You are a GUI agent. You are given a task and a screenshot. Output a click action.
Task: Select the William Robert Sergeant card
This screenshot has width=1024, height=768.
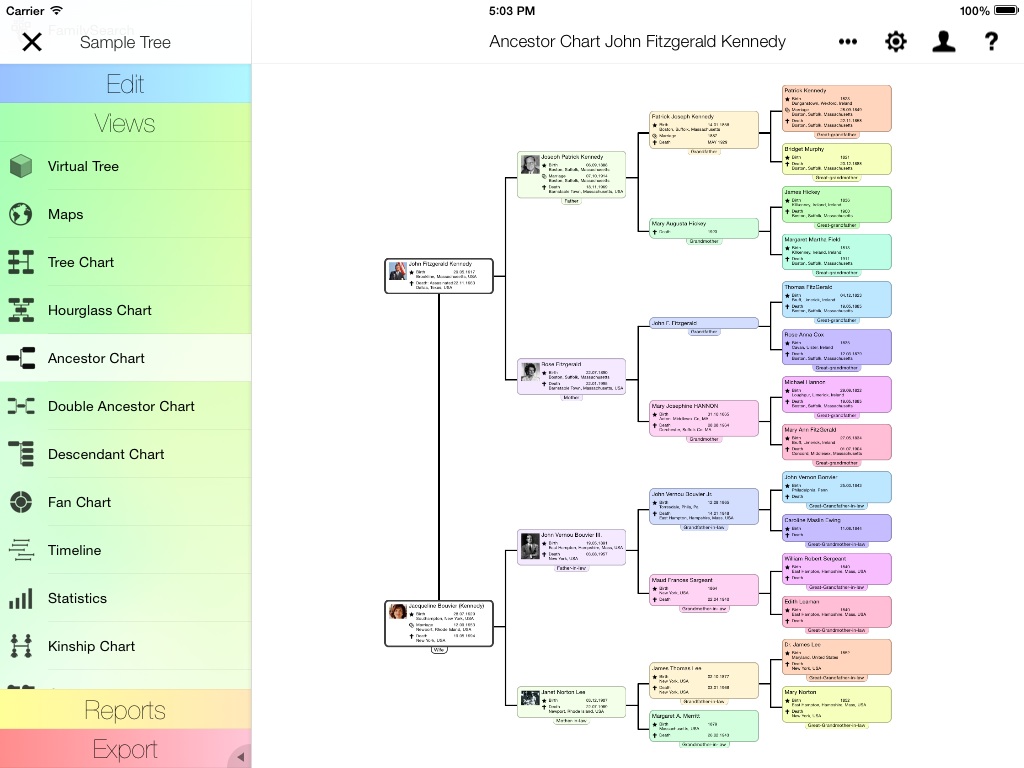click(837, 569)
